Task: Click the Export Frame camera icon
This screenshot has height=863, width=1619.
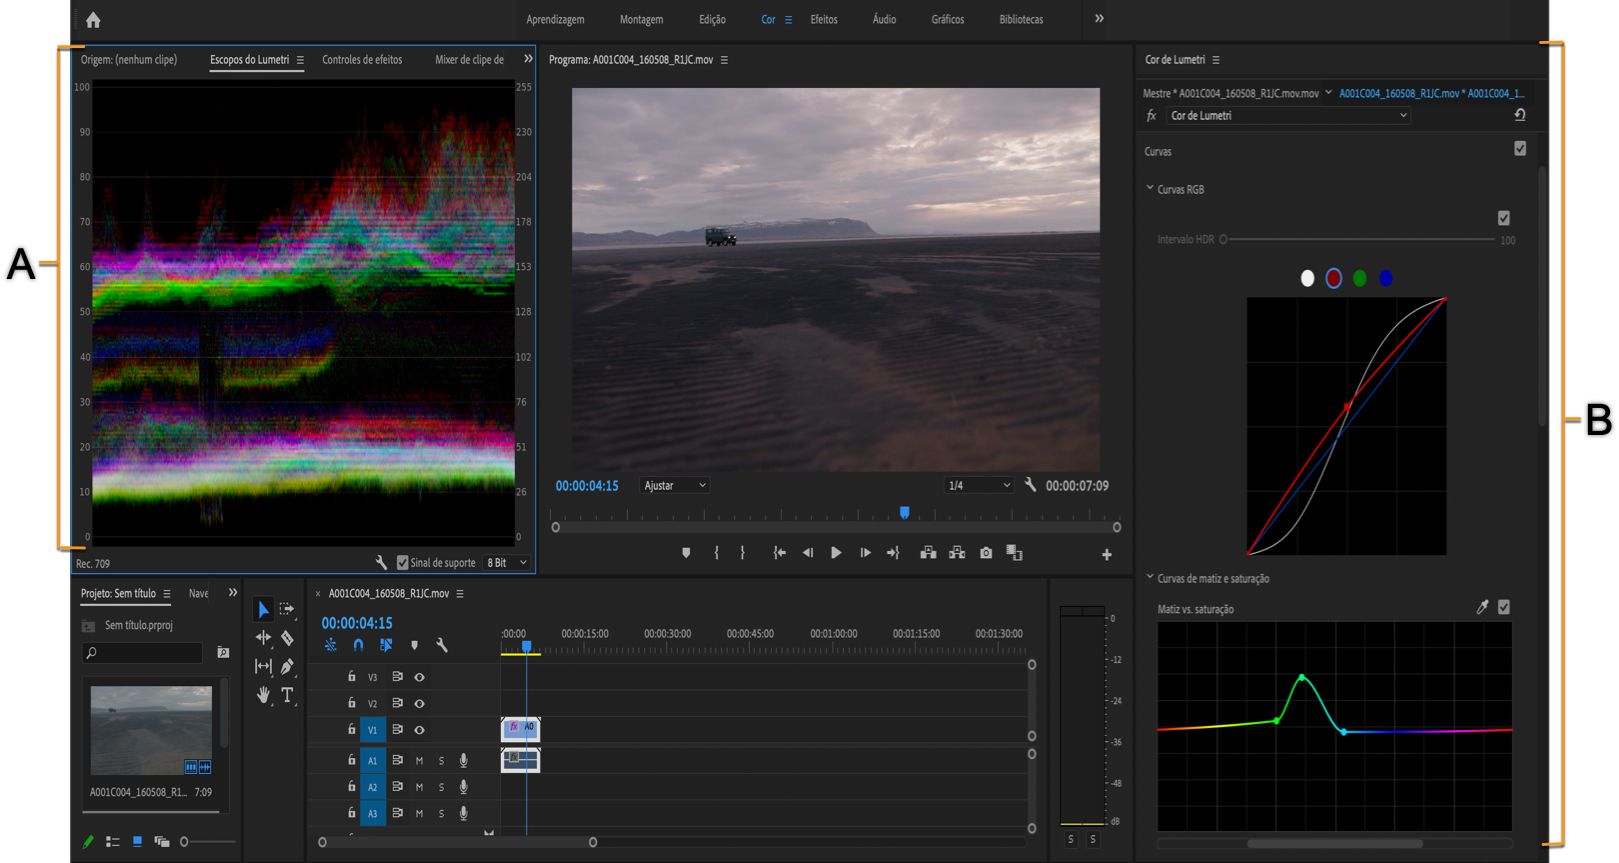Action: click(x=986, y=553)
